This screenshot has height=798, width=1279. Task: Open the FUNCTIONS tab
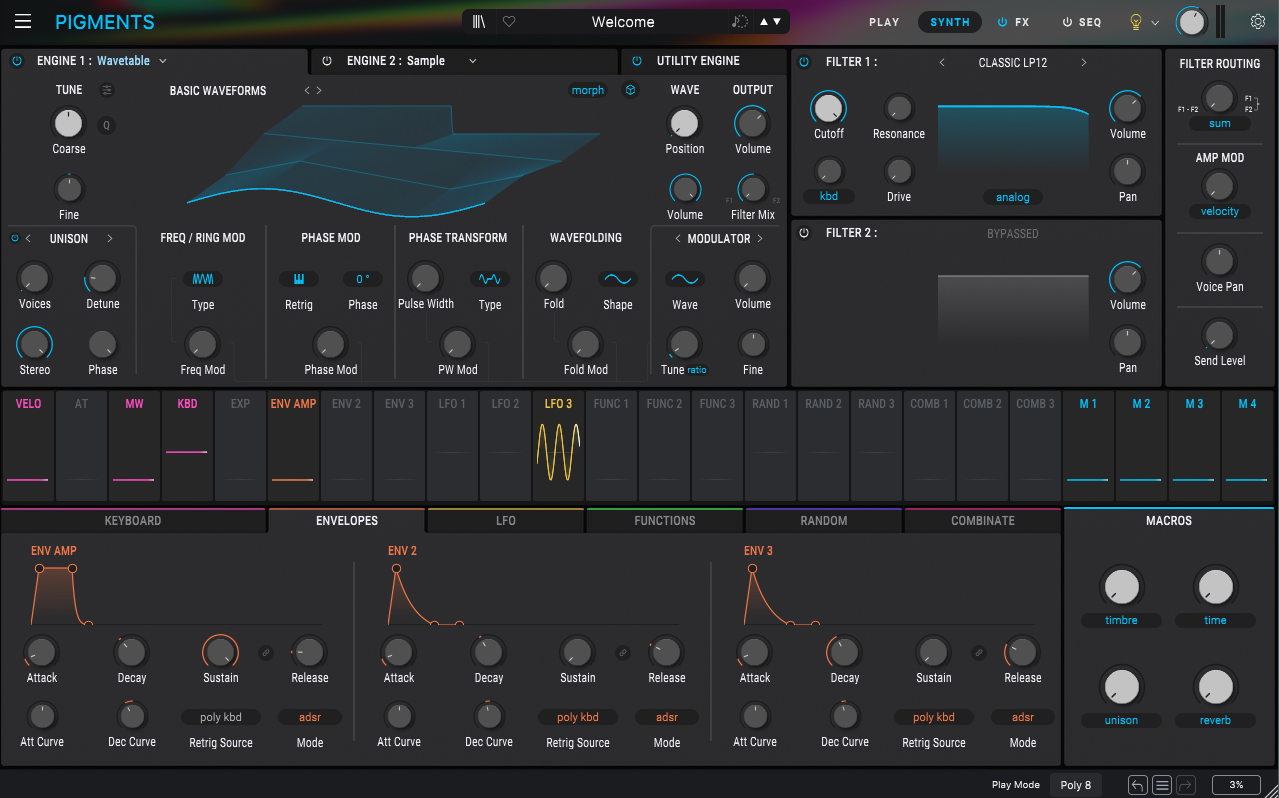[x=664, y=521]
